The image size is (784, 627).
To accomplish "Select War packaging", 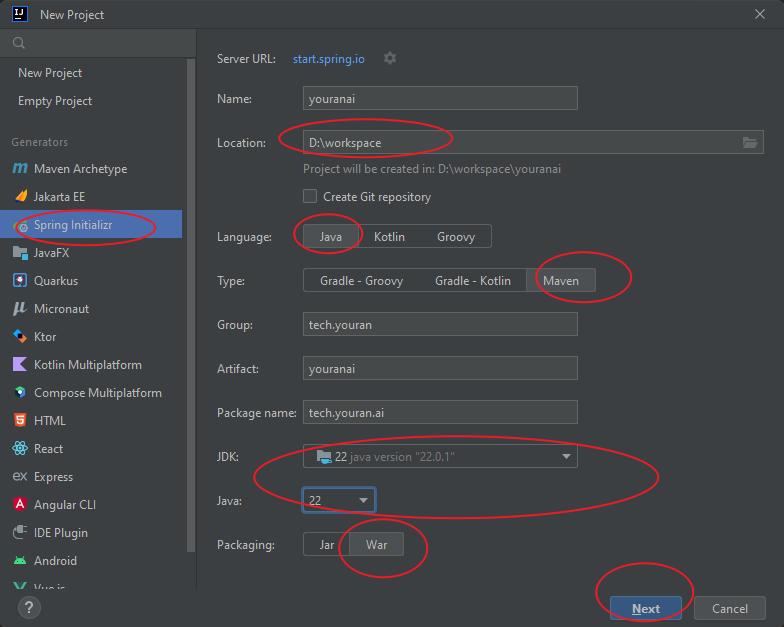I will [376, 544].
